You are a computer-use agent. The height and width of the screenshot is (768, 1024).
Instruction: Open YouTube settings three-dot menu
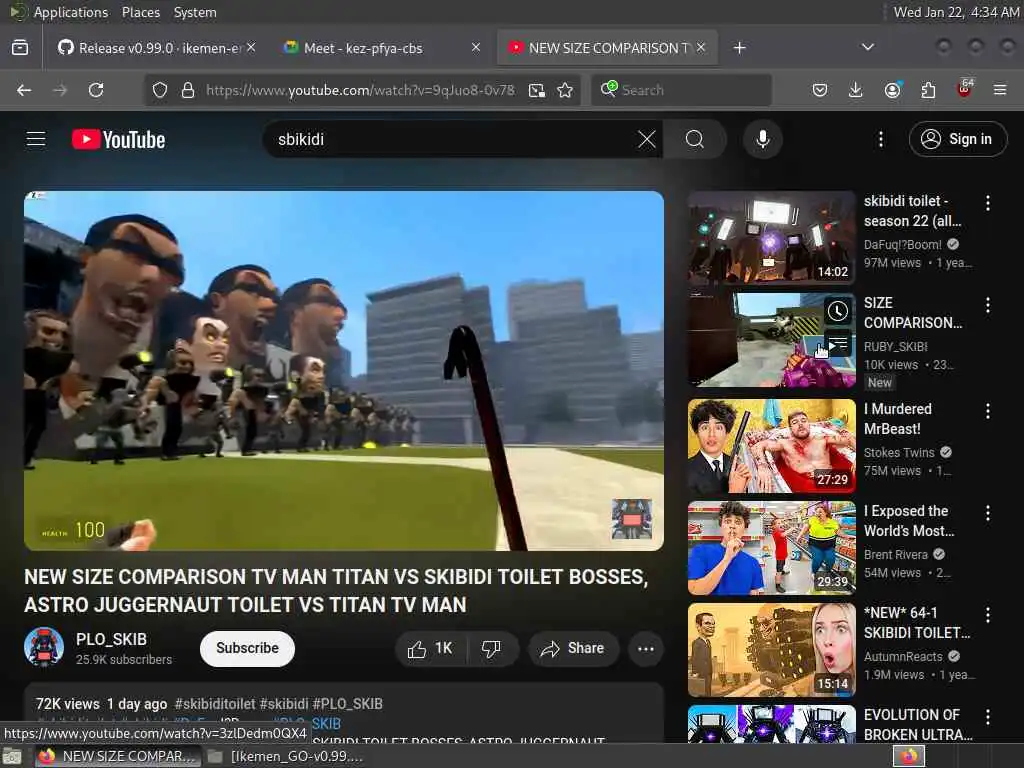pos(881,139)
